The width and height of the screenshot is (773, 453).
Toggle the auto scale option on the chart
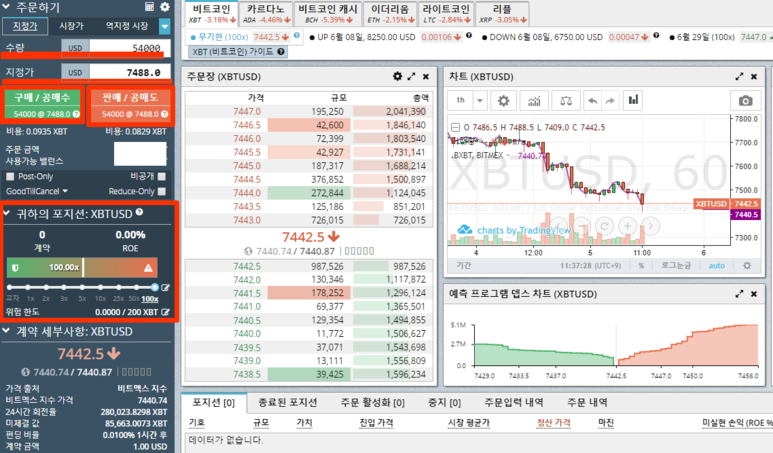[x=716, y=266]
